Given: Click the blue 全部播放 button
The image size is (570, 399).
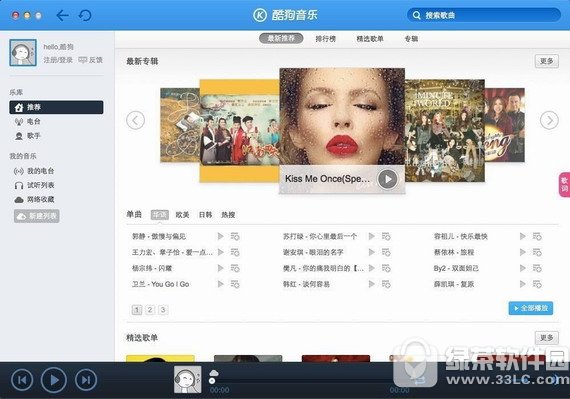Looking at the screenshot, I should point(531,308).
